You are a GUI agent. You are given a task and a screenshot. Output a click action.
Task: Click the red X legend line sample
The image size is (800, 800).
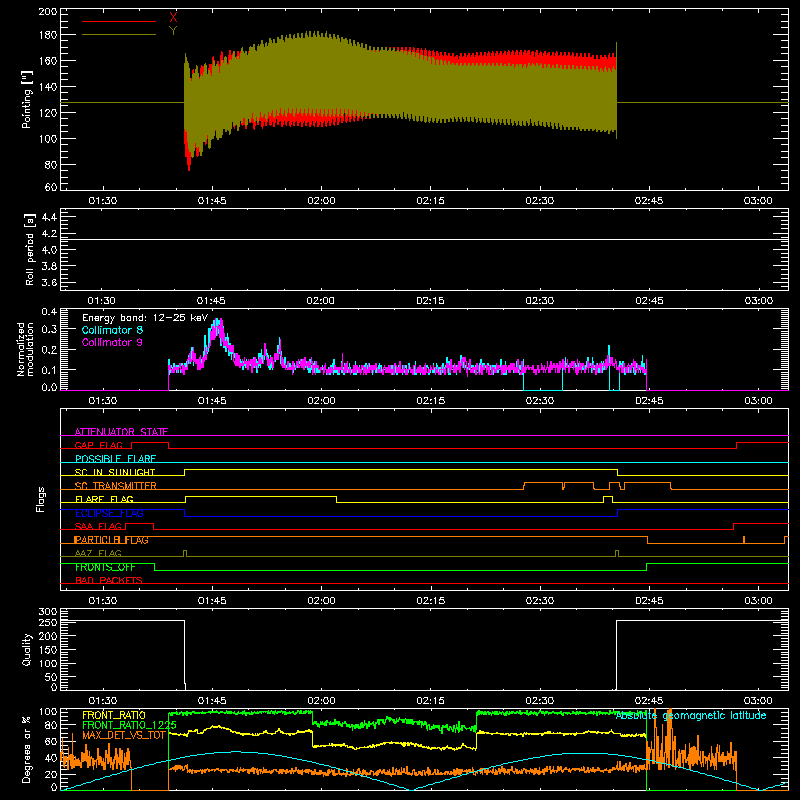pos(119,21)
